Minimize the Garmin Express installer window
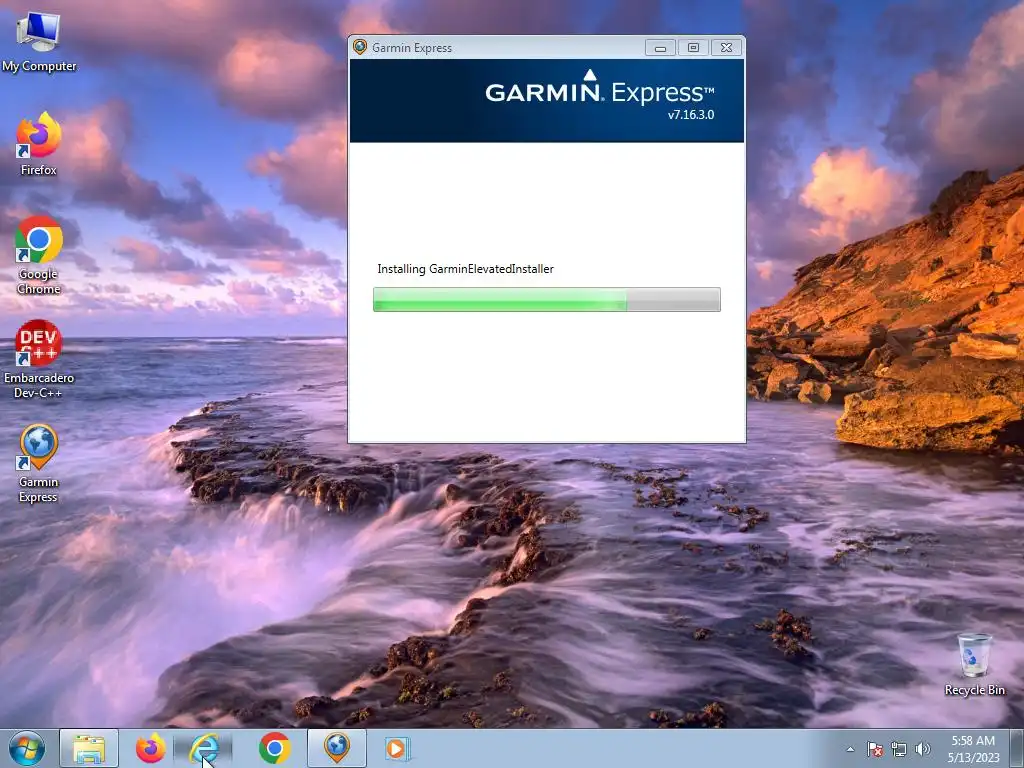This screenshot has width=1024, height=768. (660, 48)
